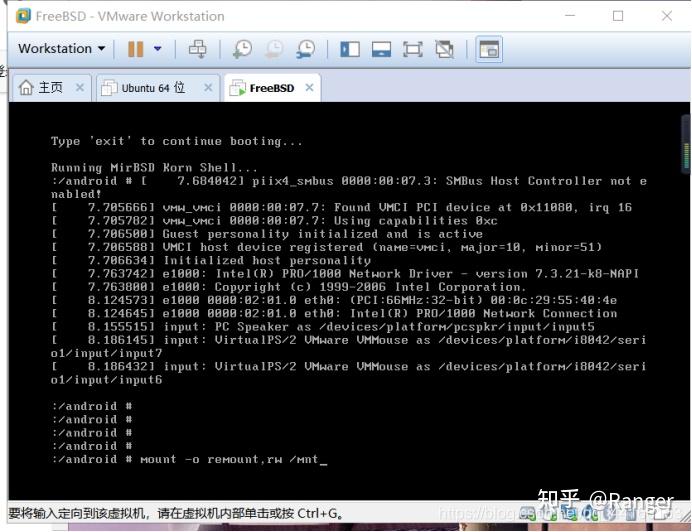
Task: Click the revert to snapshot icon
Action: 274,49
